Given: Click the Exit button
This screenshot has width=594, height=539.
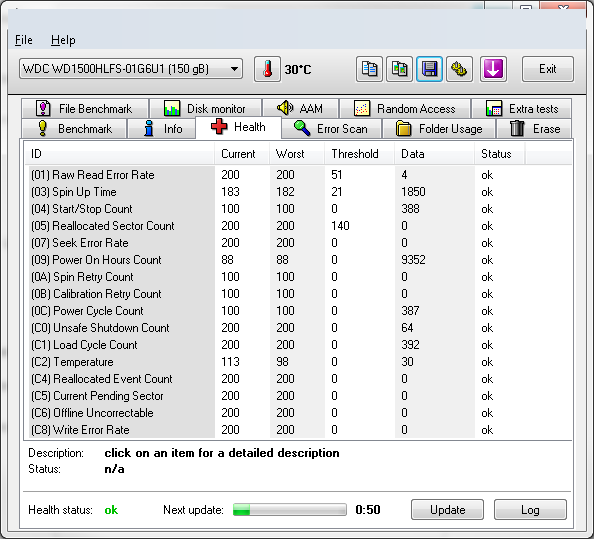Looking at the screenshot, I should tap(547, 69).
